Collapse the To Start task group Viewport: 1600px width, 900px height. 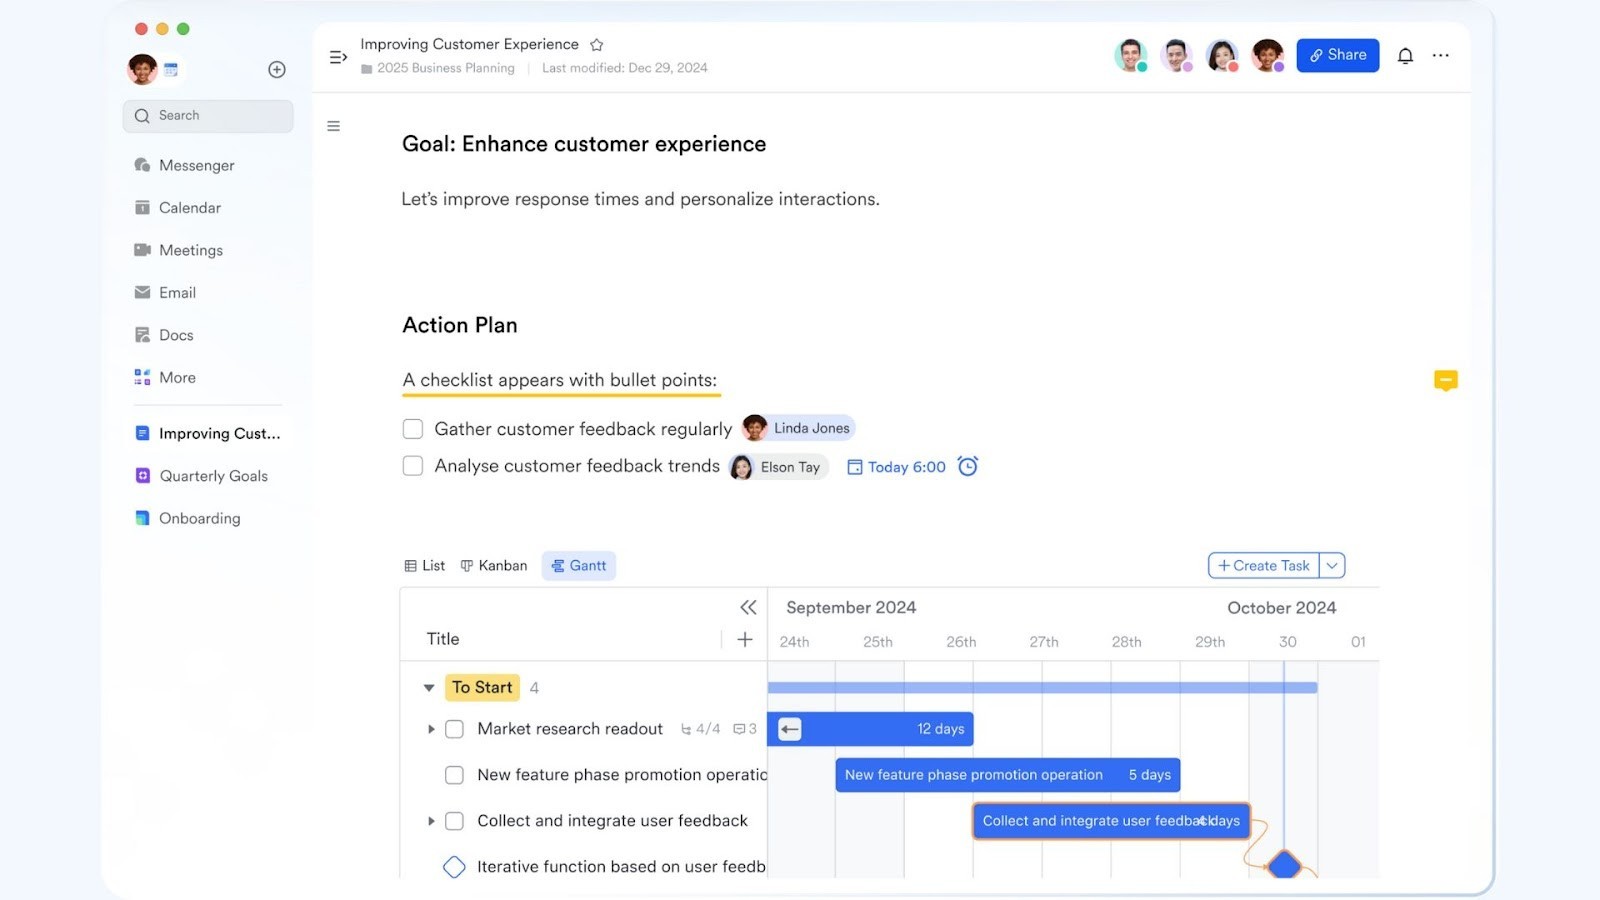429,688
